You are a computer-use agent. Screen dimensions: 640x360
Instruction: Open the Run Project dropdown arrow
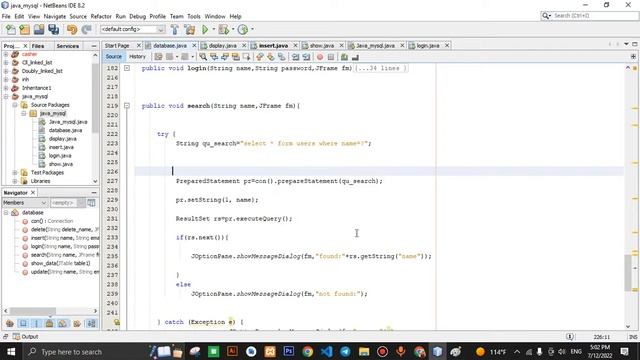pos(213,29)
